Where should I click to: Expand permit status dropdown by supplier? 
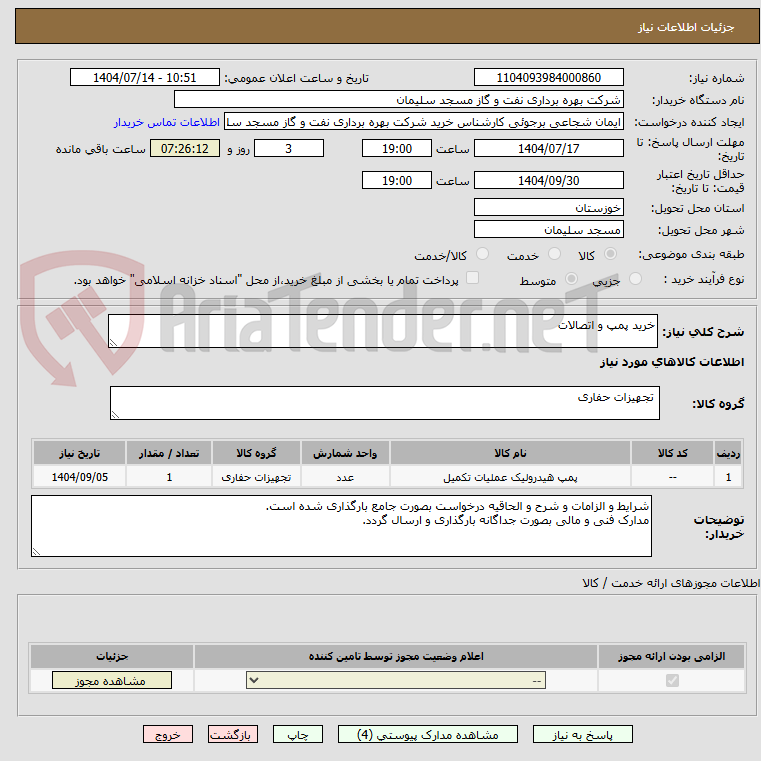pos(396,680)
